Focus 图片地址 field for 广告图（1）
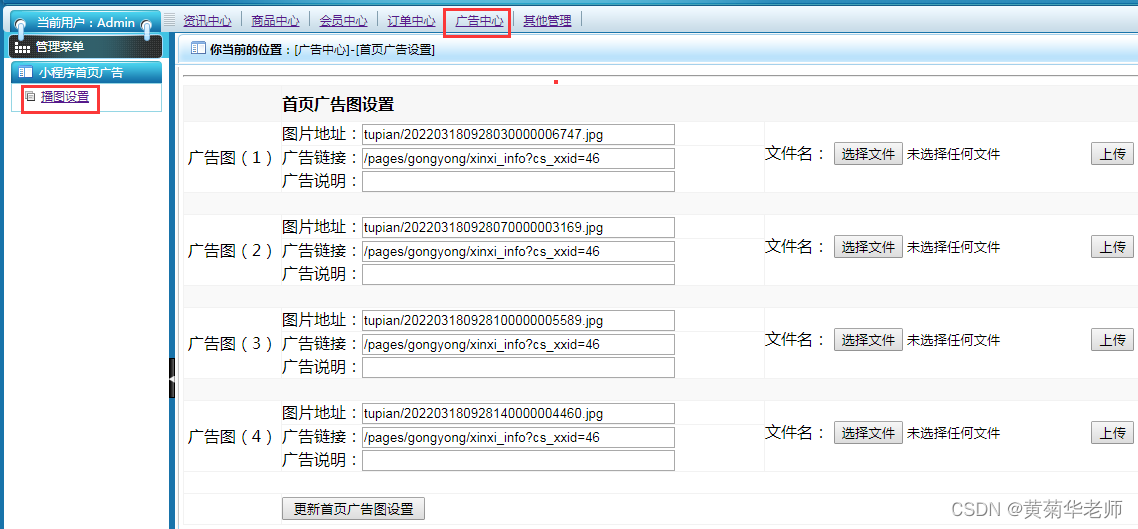 (518, 134)
